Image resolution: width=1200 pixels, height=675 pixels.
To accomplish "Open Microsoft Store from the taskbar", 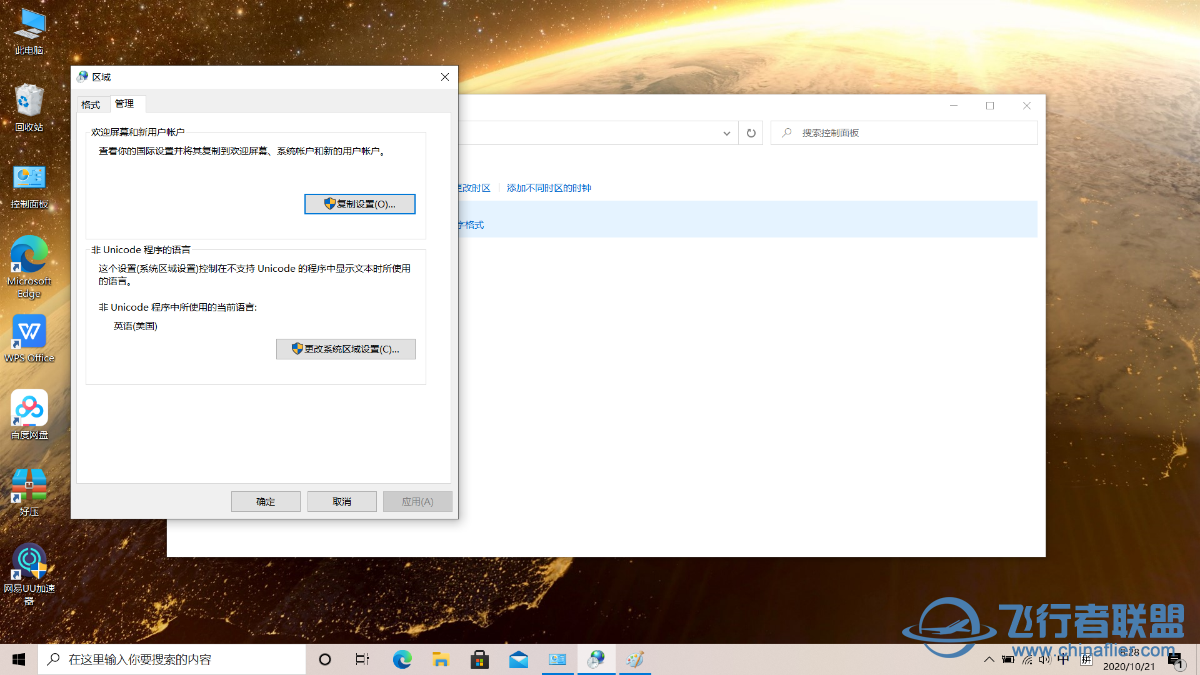I will coord(480,659).
